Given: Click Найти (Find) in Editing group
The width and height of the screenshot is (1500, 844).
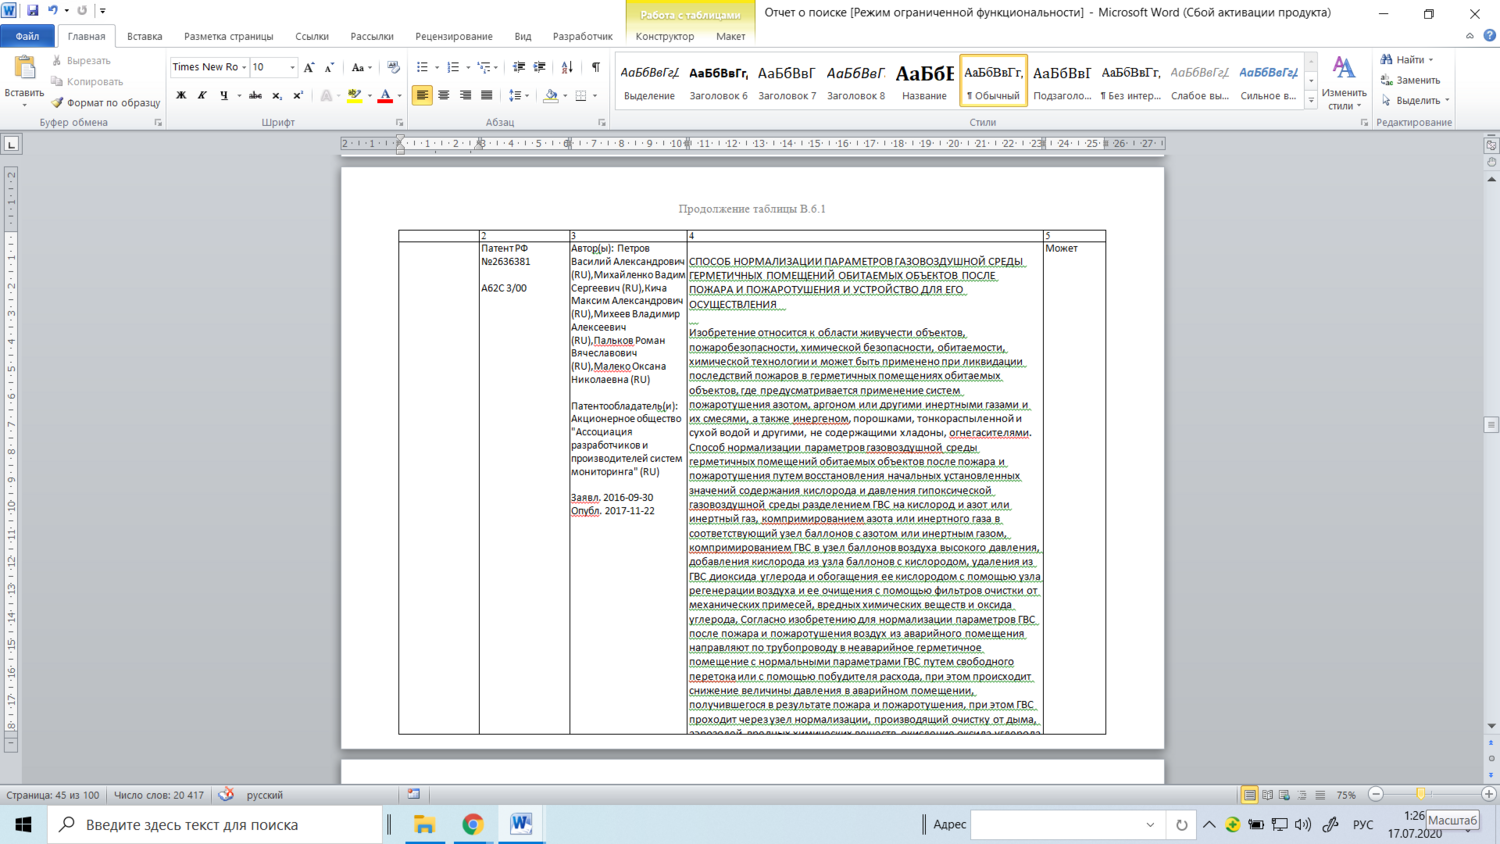Looking at the screenshot, I should 1407,60.
